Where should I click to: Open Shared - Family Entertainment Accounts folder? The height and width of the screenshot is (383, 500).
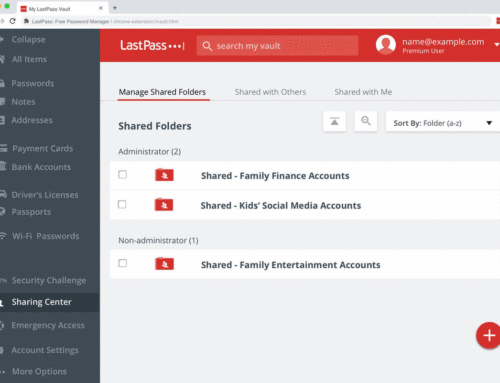[291, 265]
